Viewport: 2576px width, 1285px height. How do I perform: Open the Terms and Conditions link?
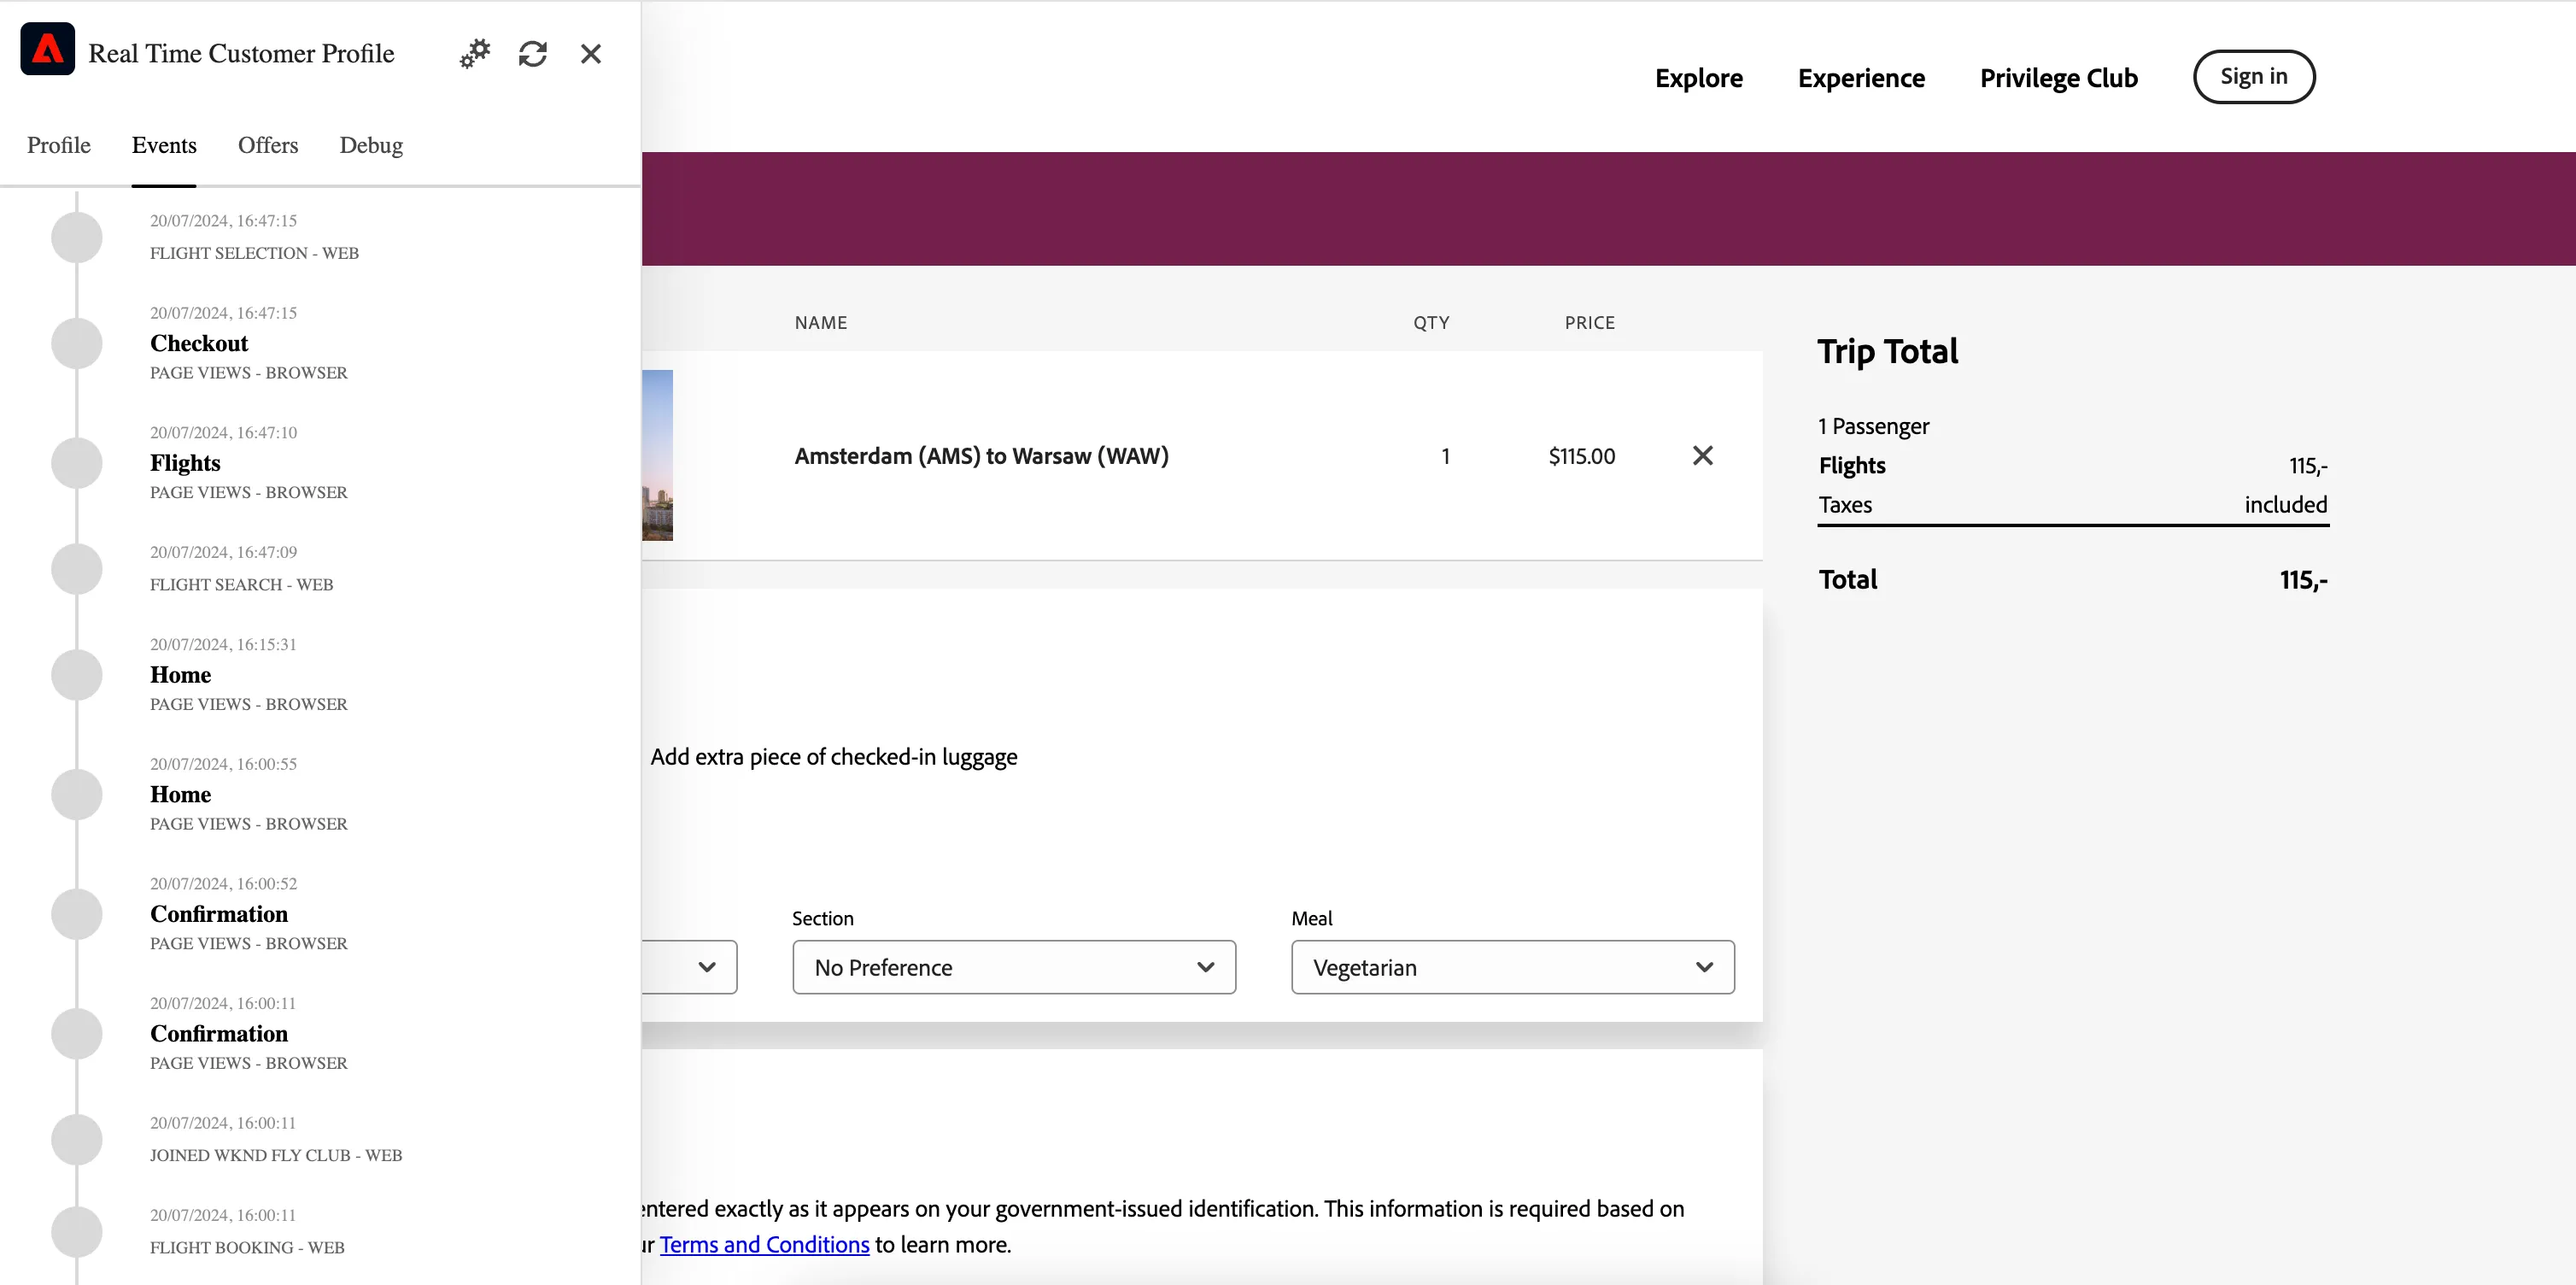coord(764,1244)
